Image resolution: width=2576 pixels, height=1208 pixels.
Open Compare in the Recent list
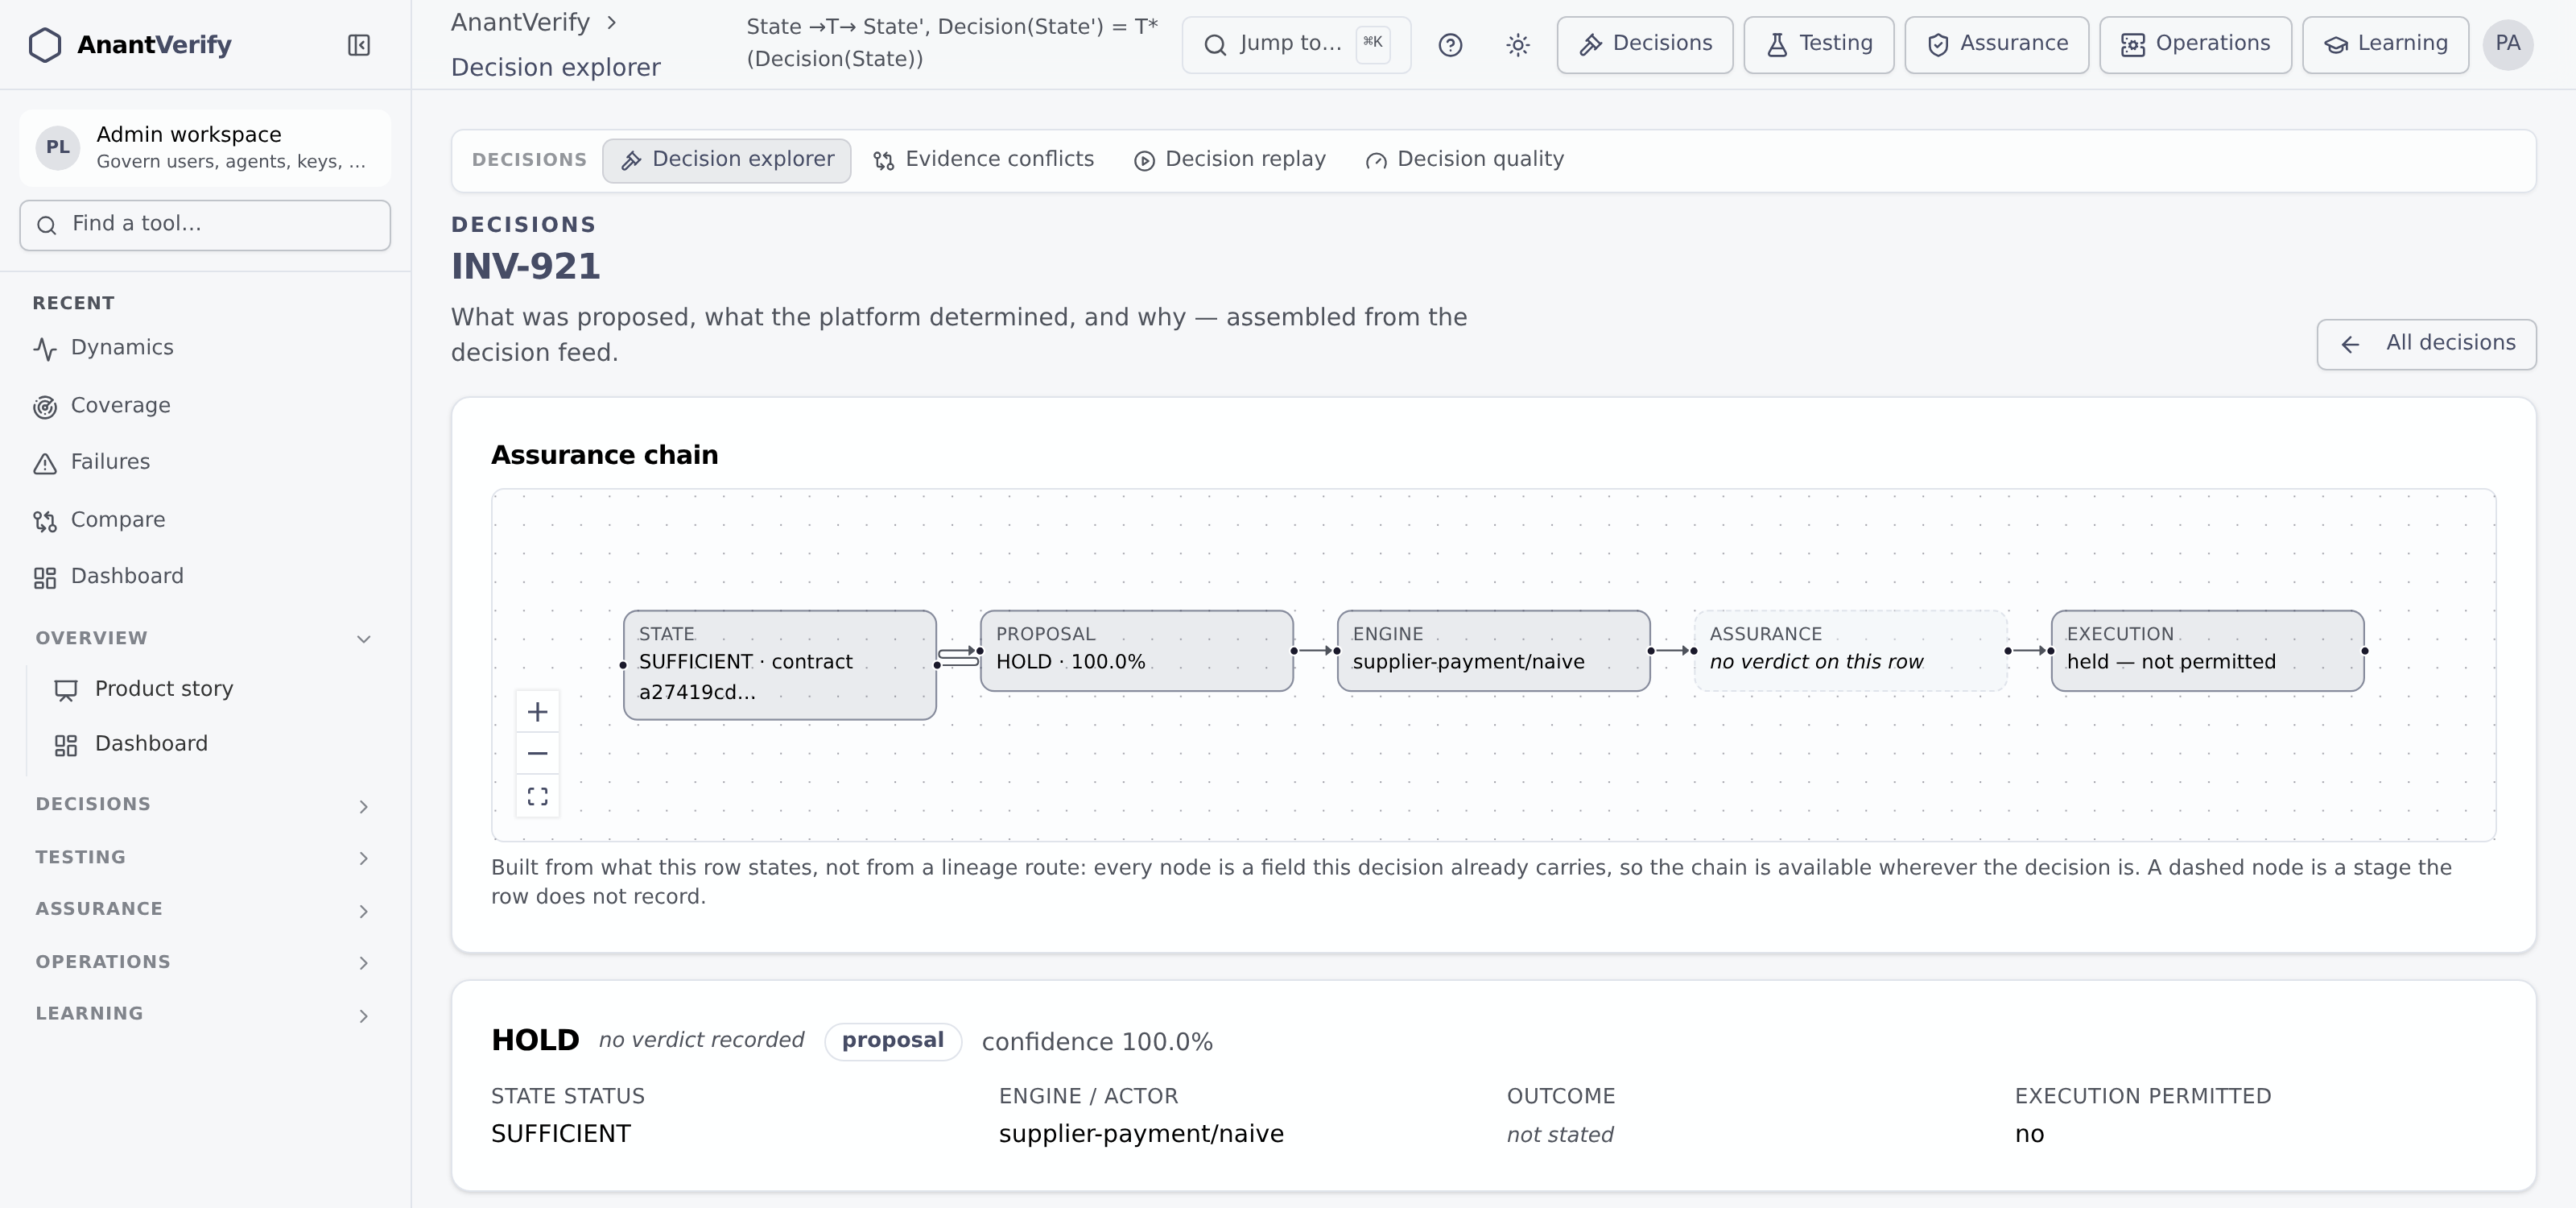coord(204,520)
